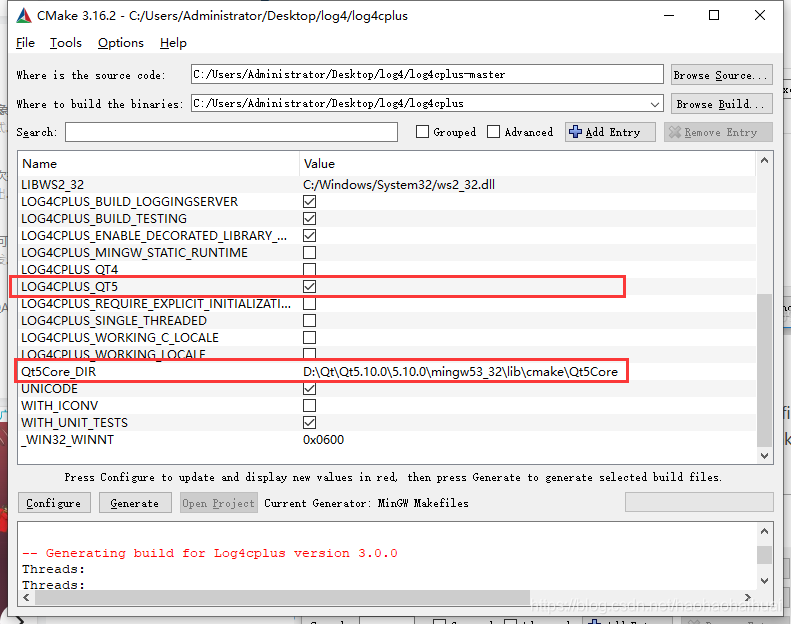791x624 pixels.
Task: Open the Tools menu
Action: pos(66,43)
